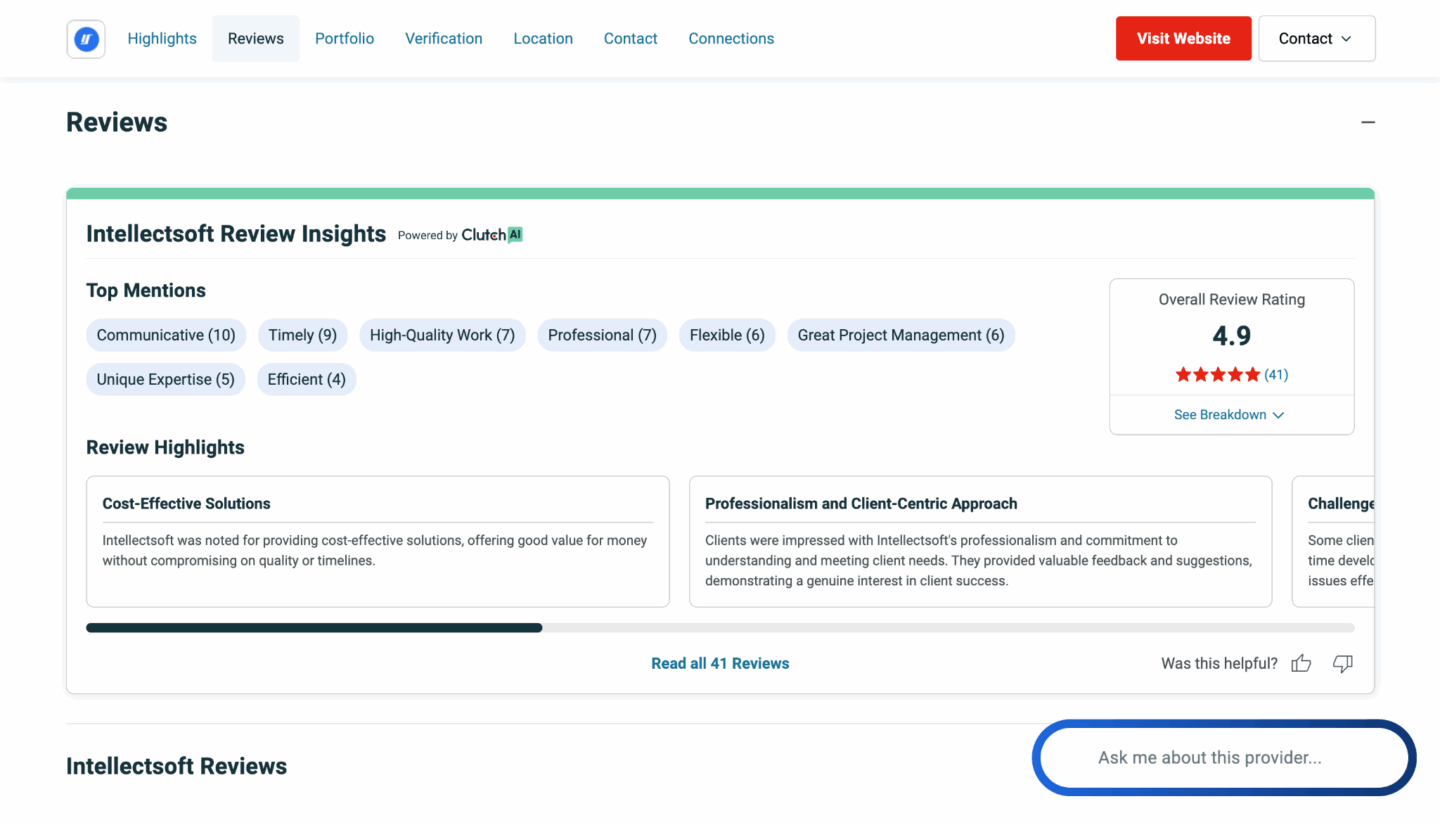Open the Contact nav tab
The width and height of the screenshot is (1440, 825).
[631, 38]
